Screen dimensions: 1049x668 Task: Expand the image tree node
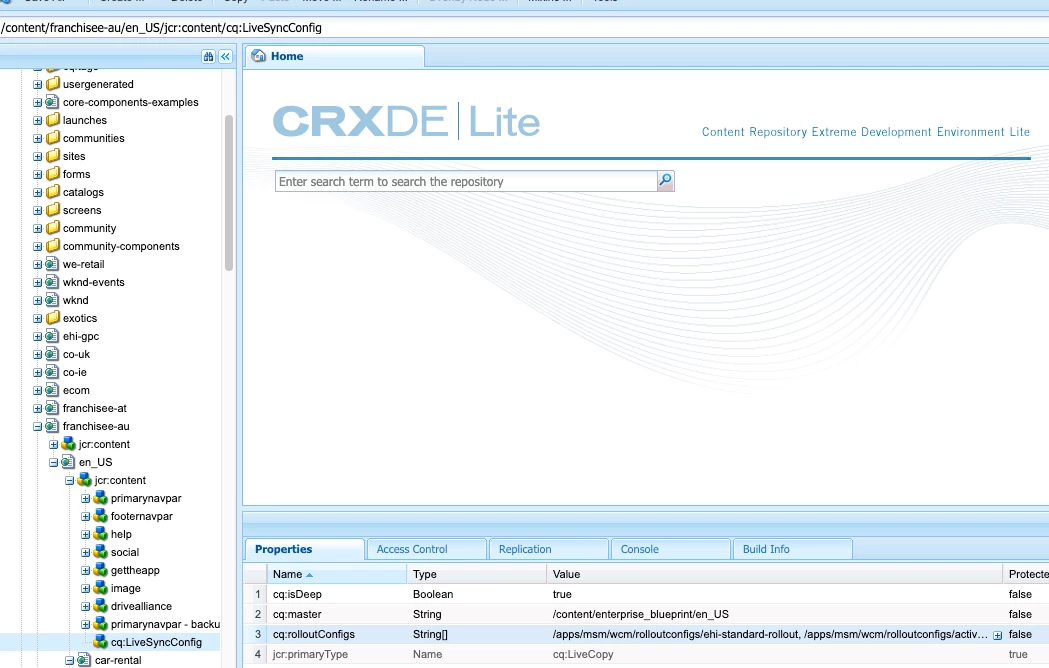(86, 588)
